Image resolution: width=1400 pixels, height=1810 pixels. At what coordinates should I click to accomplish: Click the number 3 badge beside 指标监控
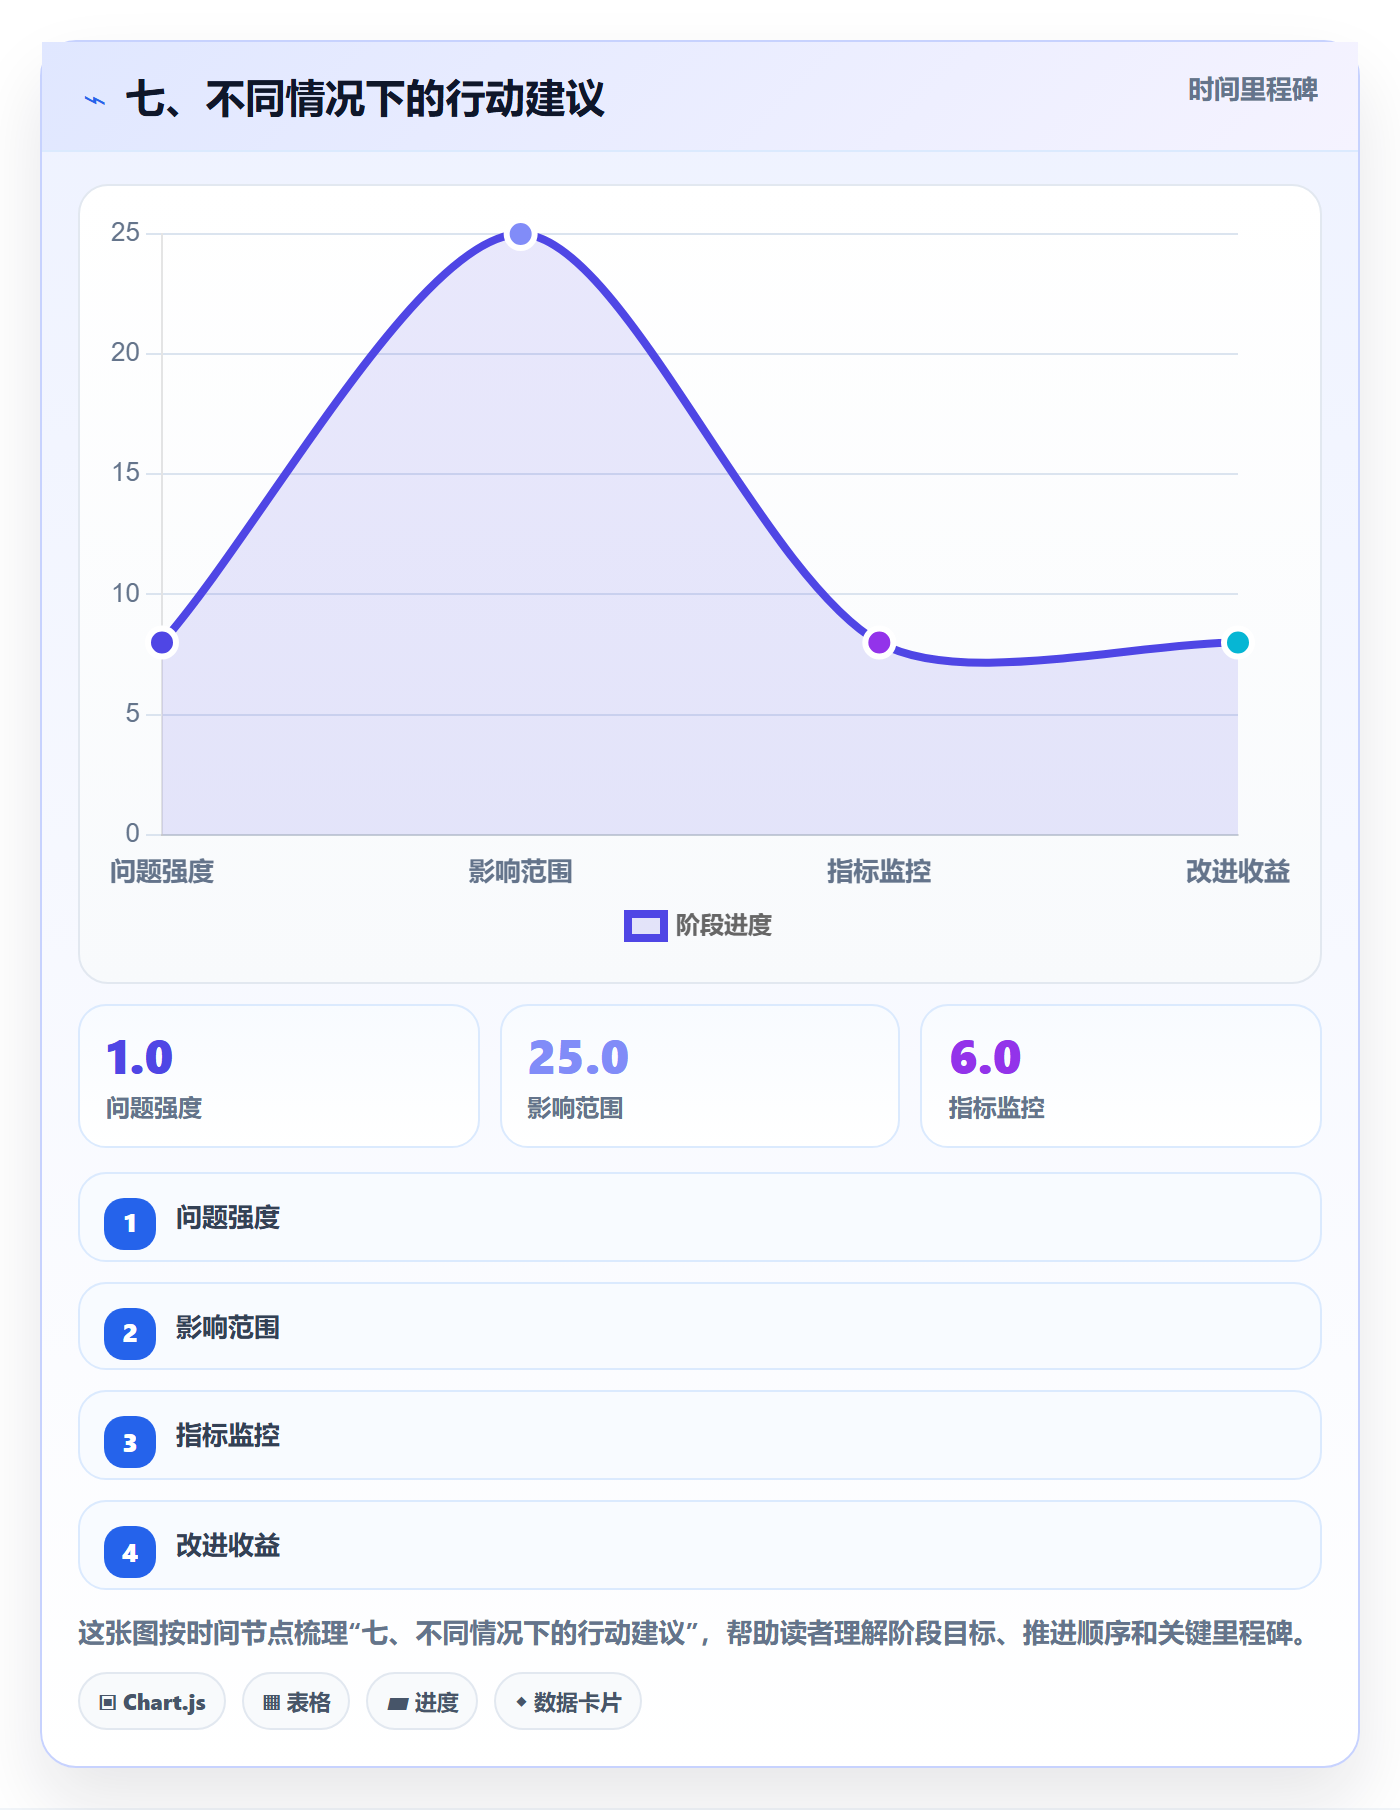[x=130, y=1442]
